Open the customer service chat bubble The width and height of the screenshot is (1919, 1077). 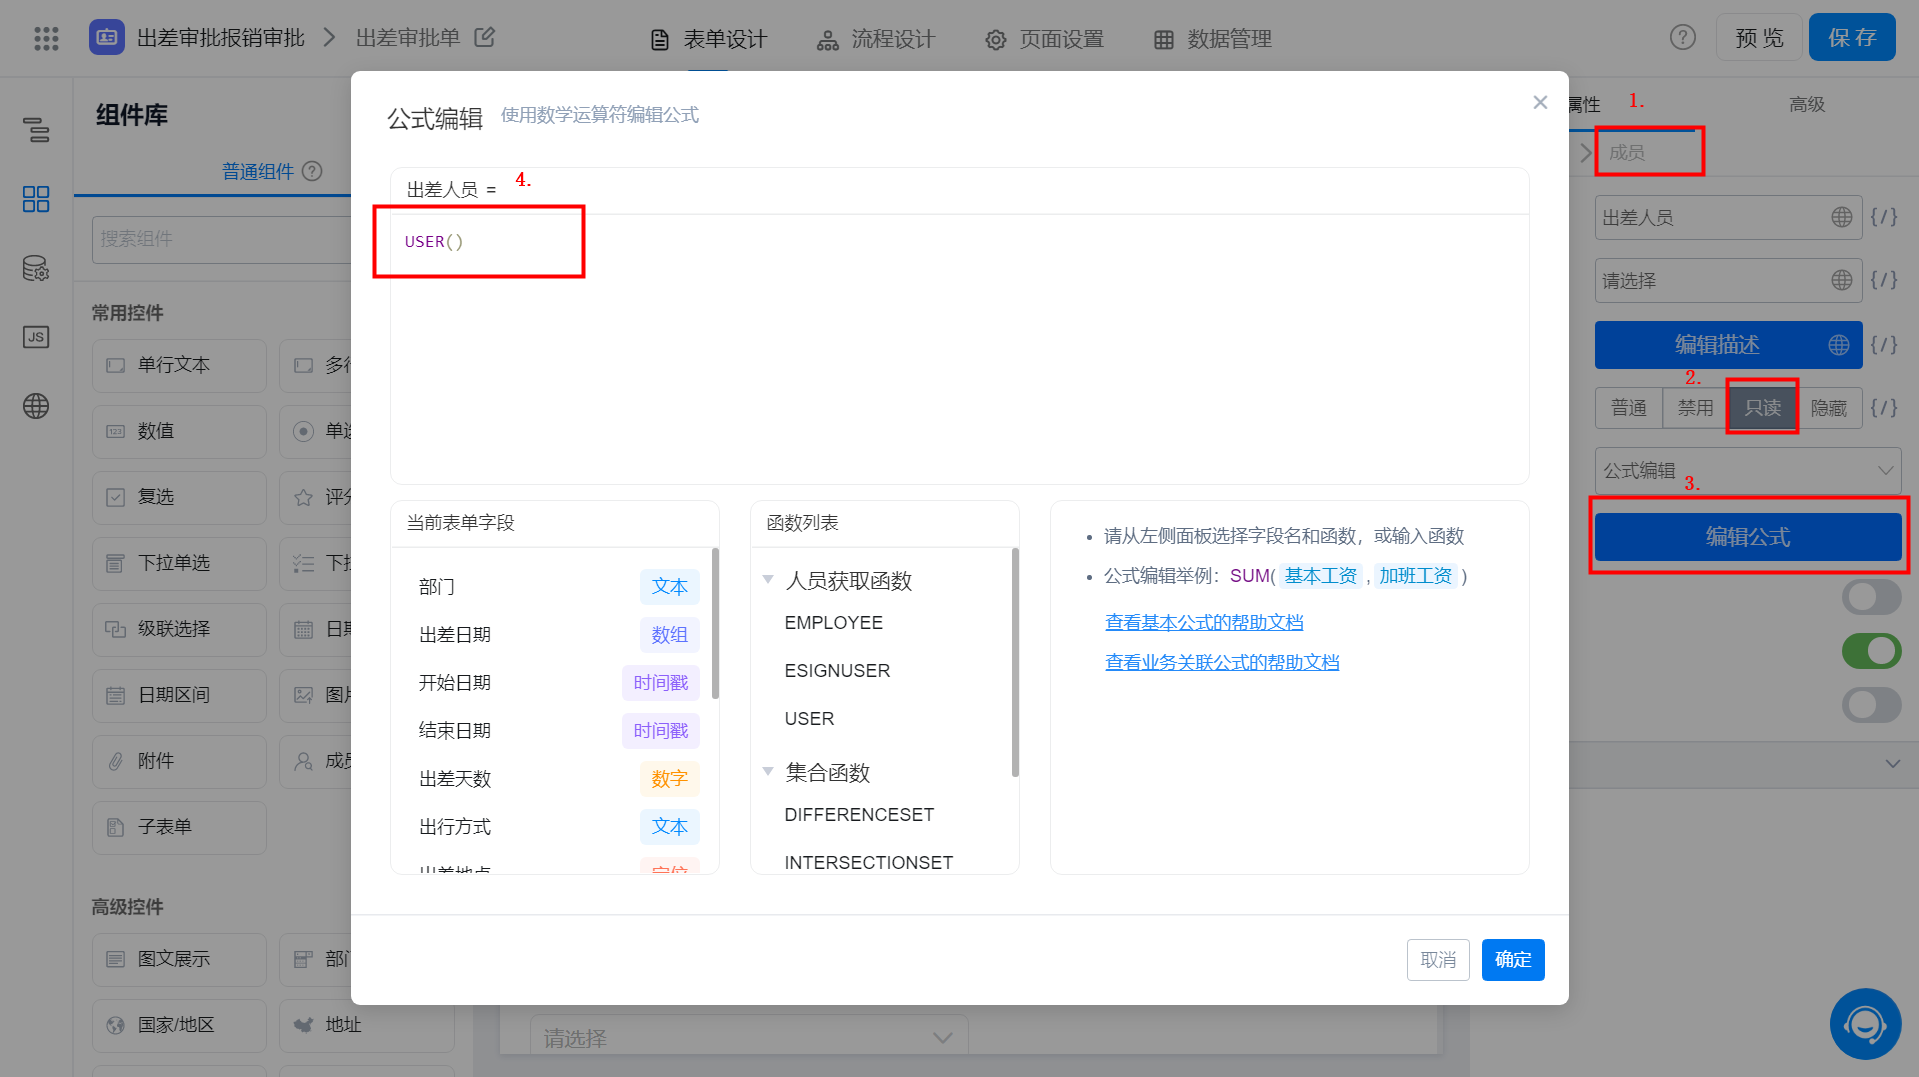click(x=1865, y=1023)
